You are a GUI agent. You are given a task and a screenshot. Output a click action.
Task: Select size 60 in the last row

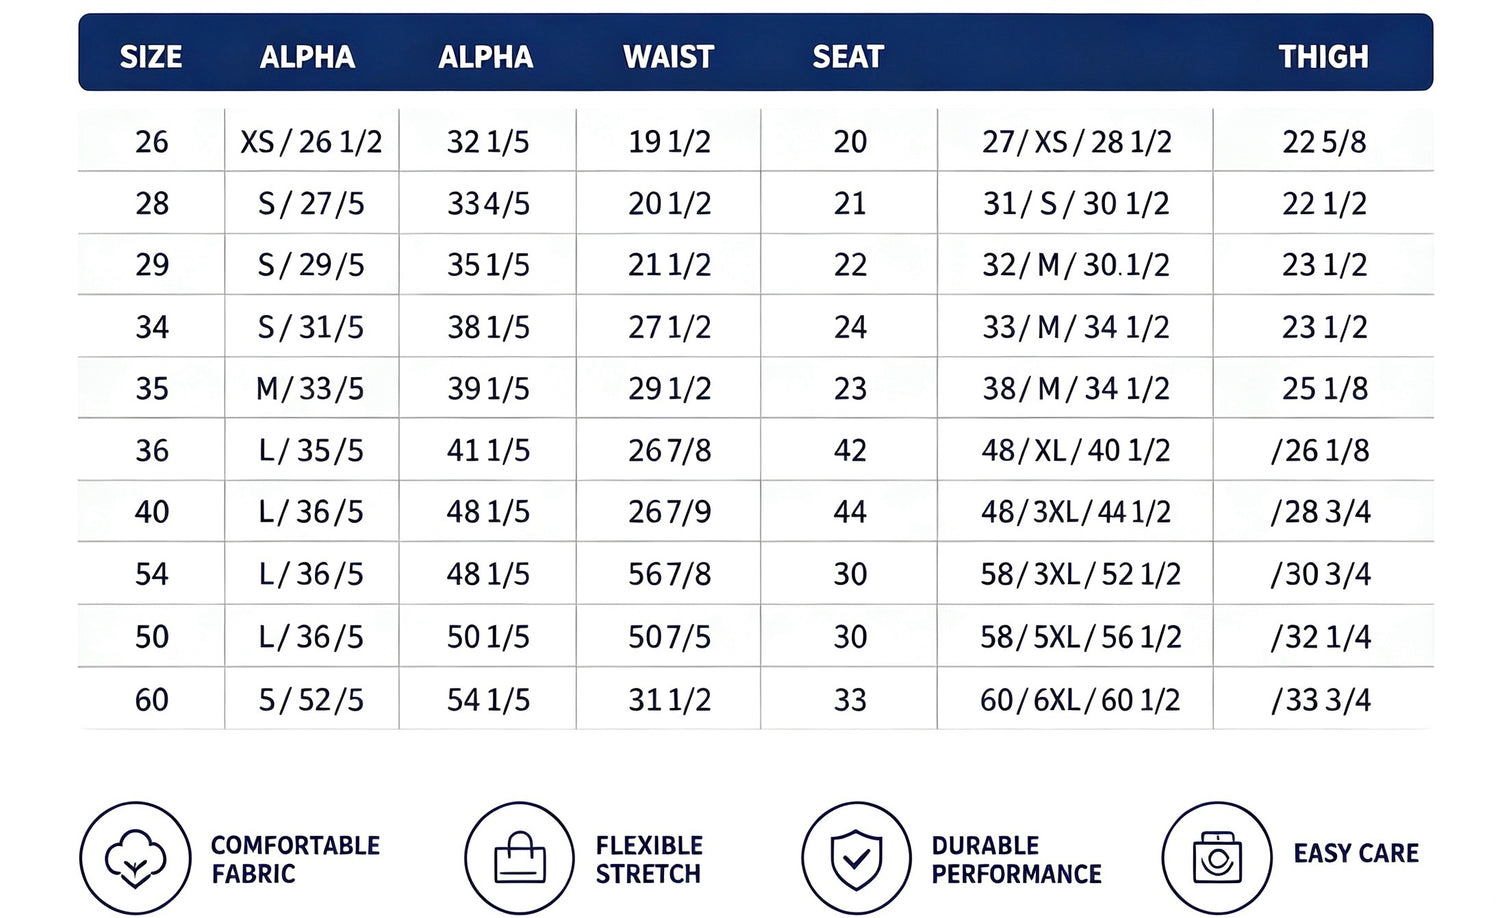click(x=152, y=700)
